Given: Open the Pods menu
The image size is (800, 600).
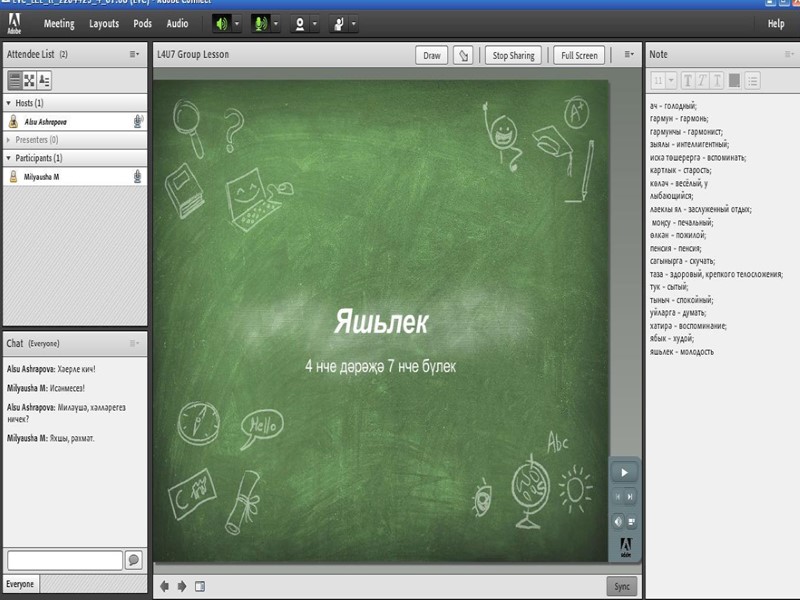Looking at the screenshot, I should pos(142,23).
